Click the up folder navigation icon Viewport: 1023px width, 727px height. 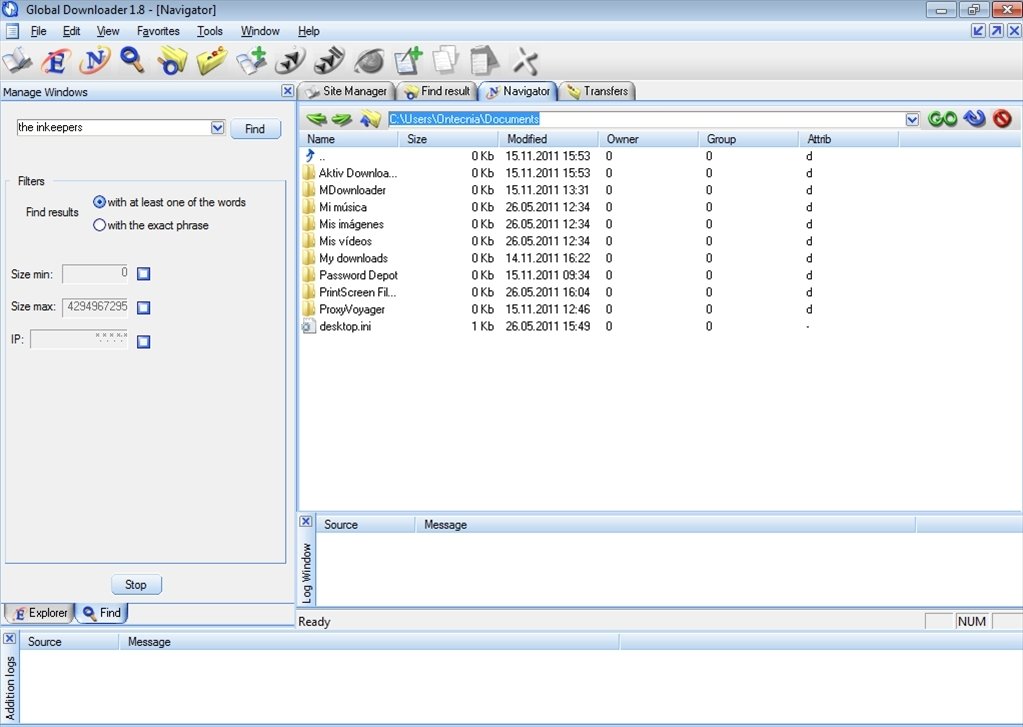(370, 119)
